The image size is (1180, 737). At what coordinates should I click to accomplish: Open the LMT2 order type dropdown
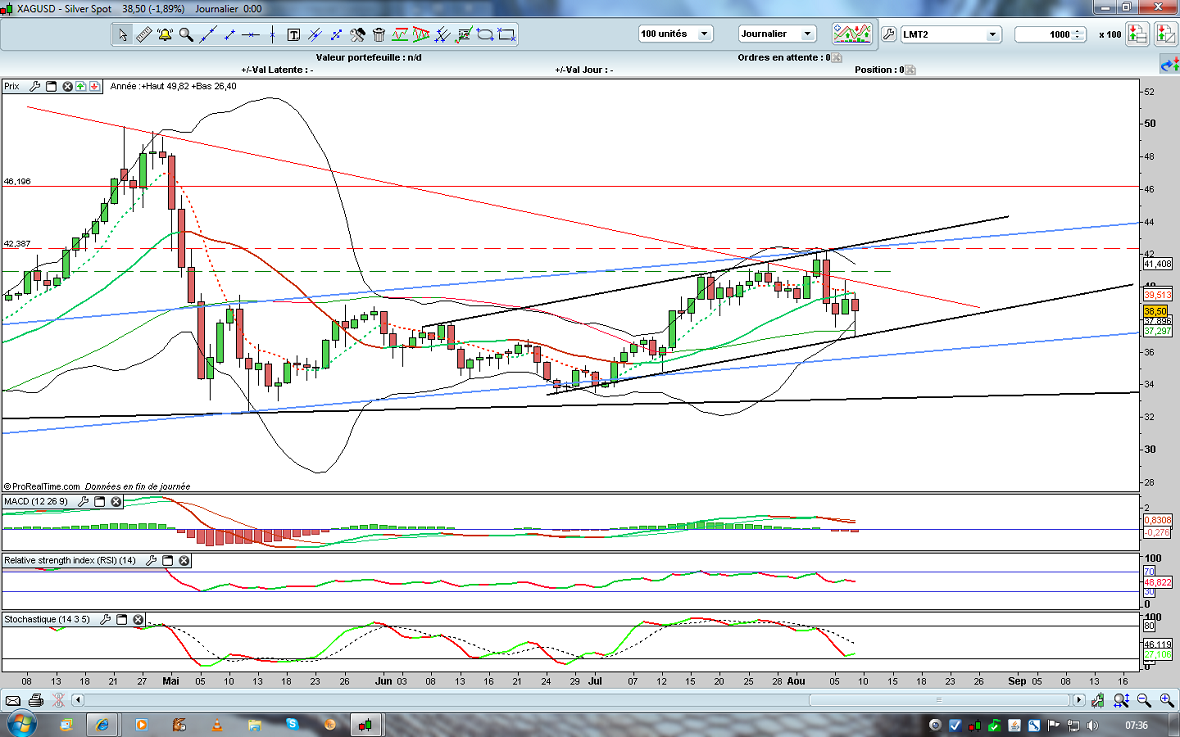(x=950, y=34)
